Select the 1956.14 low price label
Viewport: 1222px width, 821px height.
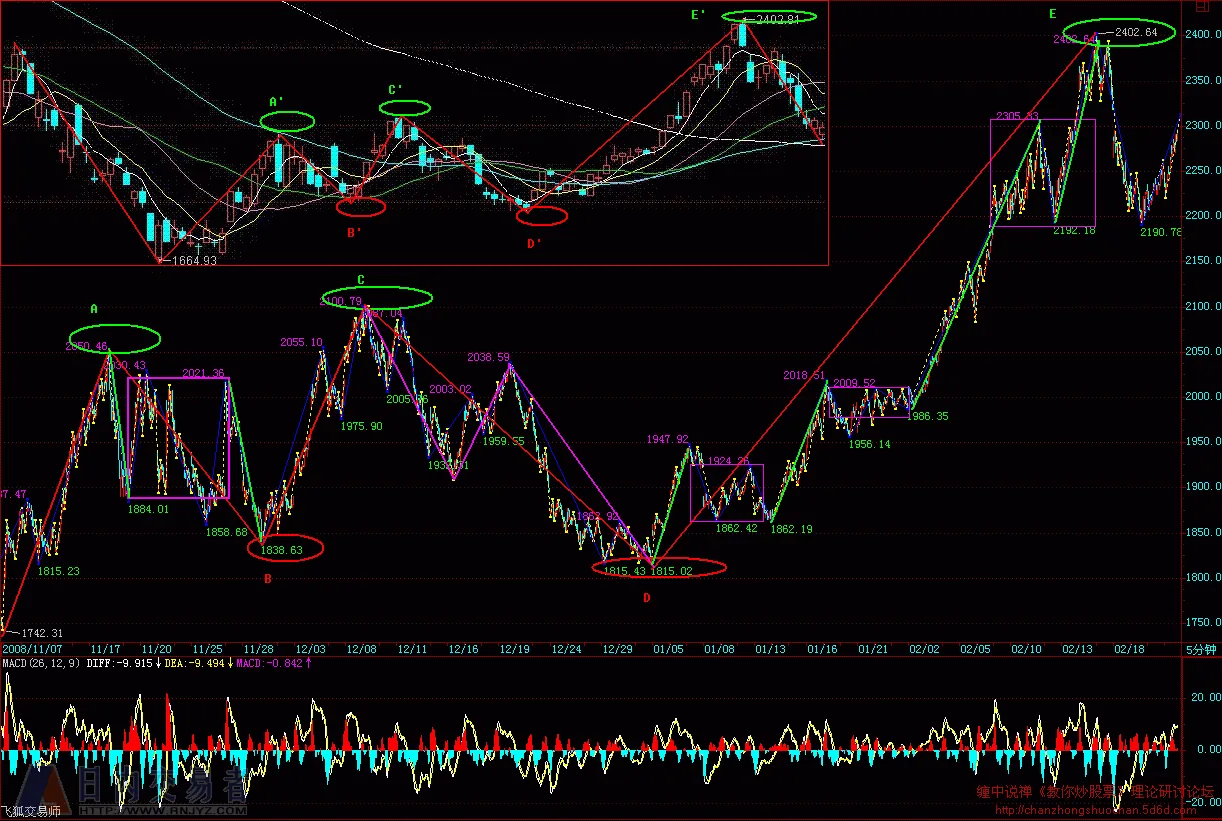(869, 444)
